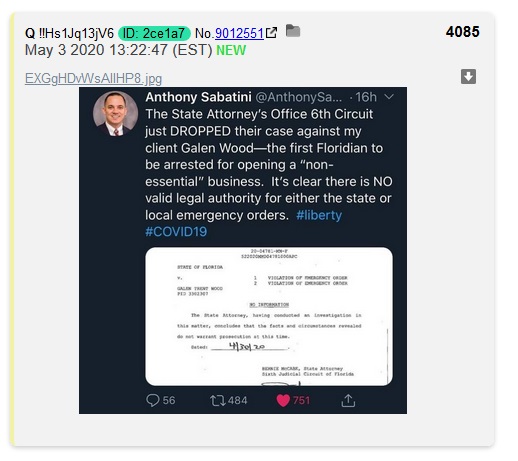Click the Q !!Hs1Jq13jV6 tripcode name
Viewport: 518px width, 461px height.
click(x=69, y=33)
